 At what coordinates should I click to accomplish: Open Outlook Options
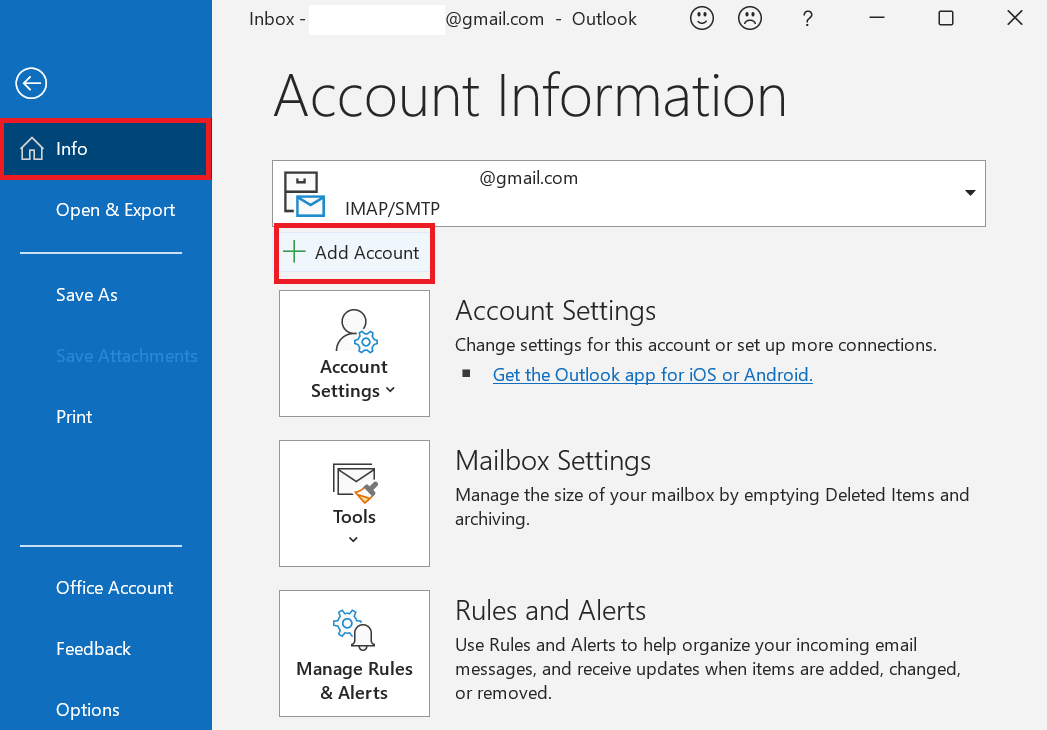pos(87,709)
